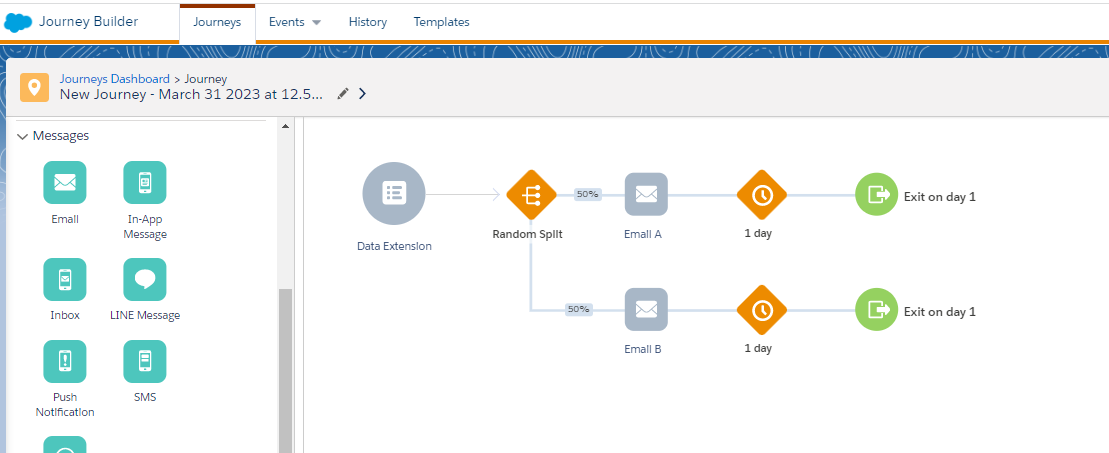Switch to the Journeys tab
Screen dimensions: 1109x453
(x=217, y=22)
